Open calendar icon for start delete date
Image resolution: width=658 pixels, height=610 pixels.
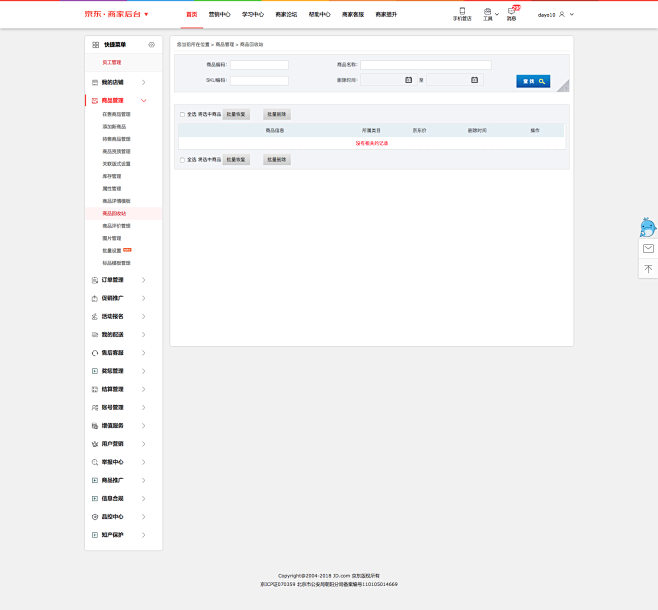[408, 80]
